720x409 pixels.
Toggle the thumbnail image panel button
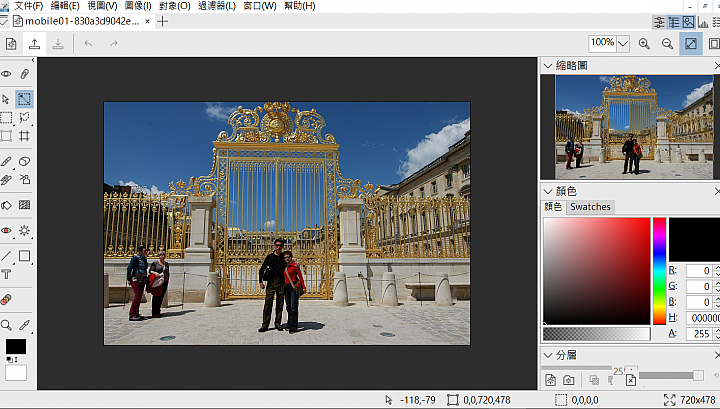click(x=688, y=22)
